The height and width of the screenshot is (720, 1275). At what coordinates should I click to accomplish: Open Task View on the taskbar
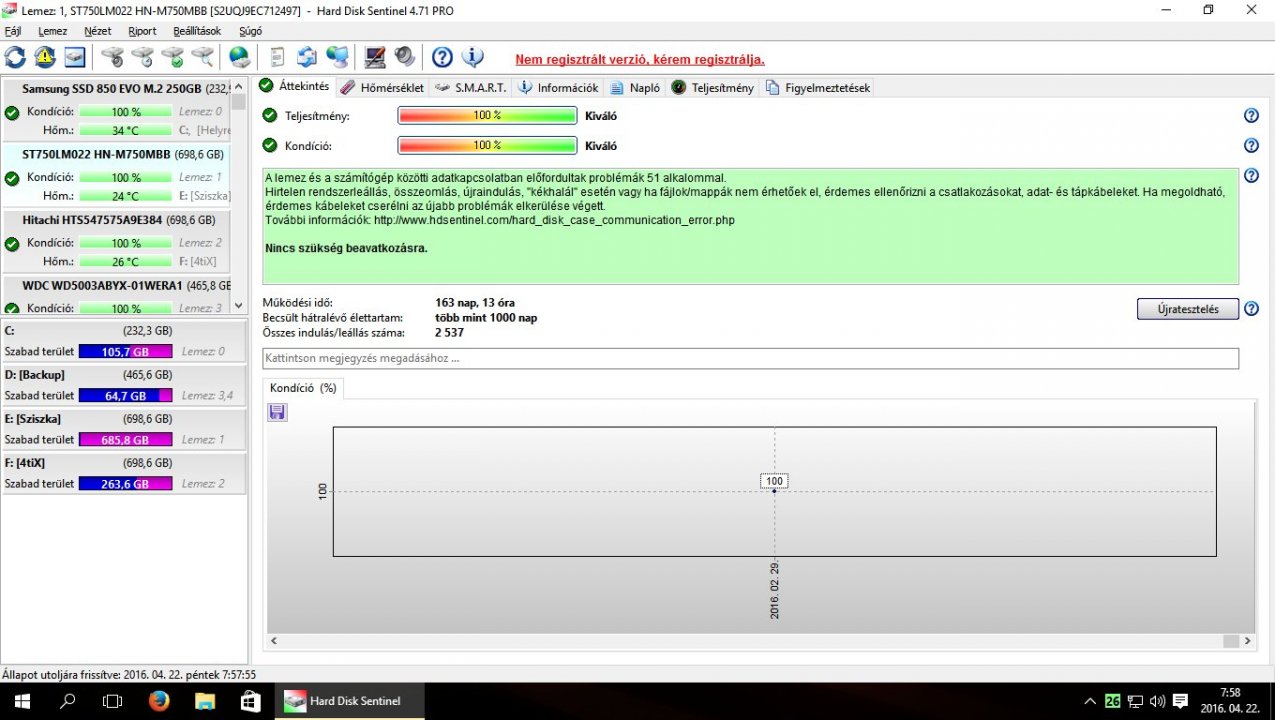coord(112,701)
